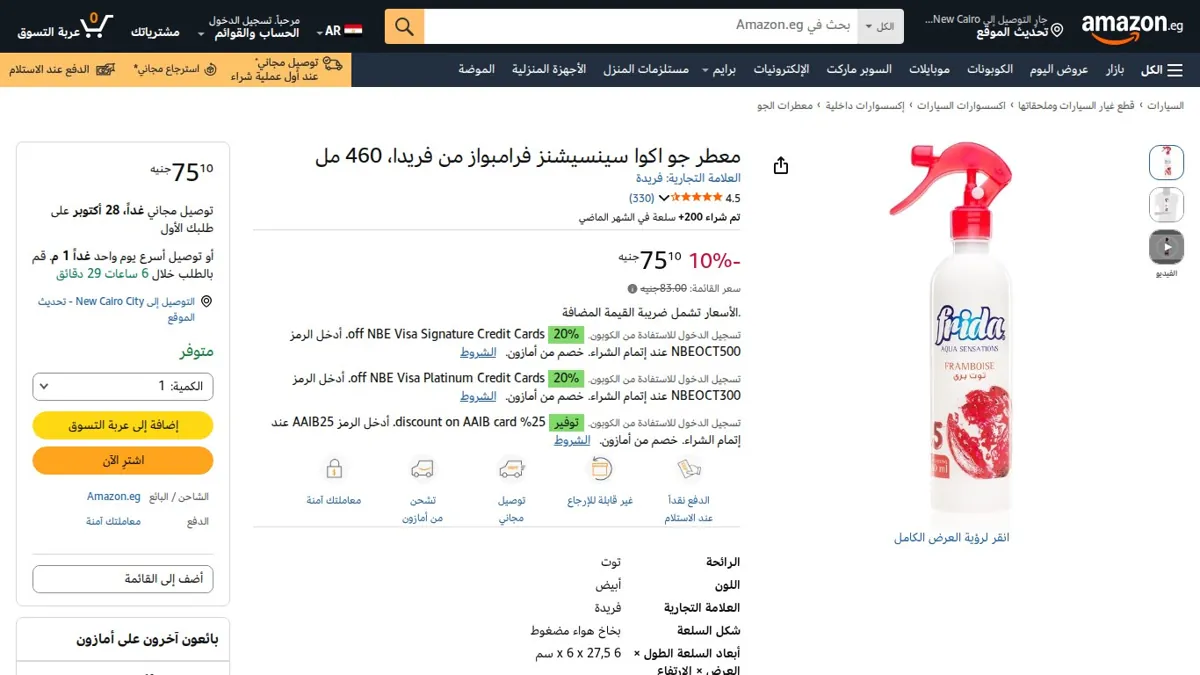Click free delivery truck icon in nav bar
Image resolution: width=1200 pixels, height=675 pixels.
[332, 64]
